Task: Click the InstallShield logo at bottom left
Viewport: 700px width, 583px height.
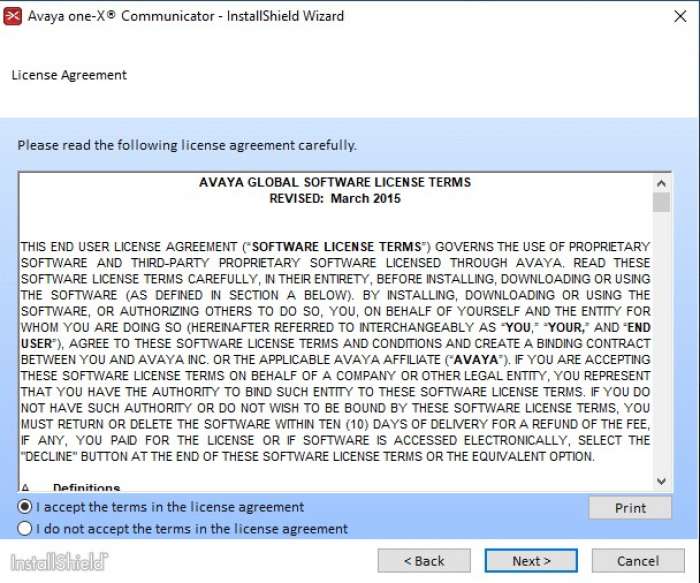Action: coord(59,561)
